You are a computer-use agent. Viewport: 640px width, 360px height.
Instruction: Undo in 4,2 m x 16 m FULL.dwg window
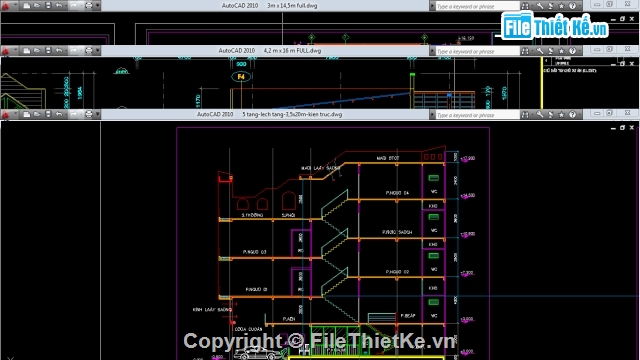pos(59,51)
